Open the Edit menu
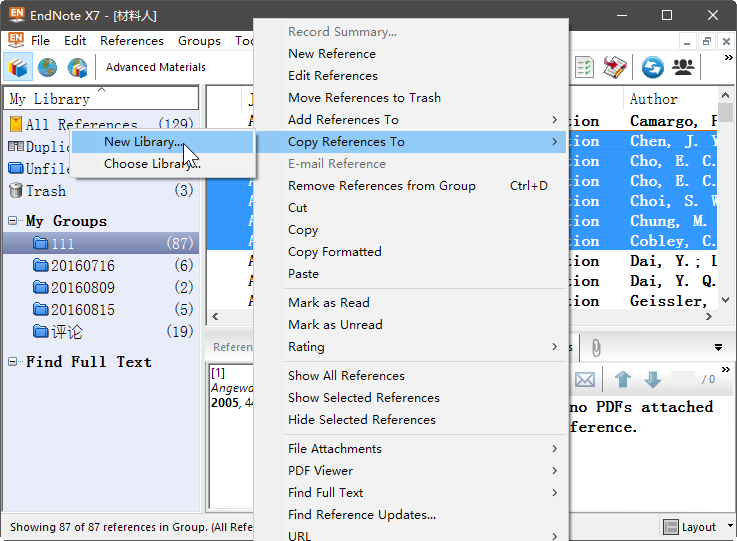Image resolution: width=737 pixels, height=541 pixels. point(75,41)
